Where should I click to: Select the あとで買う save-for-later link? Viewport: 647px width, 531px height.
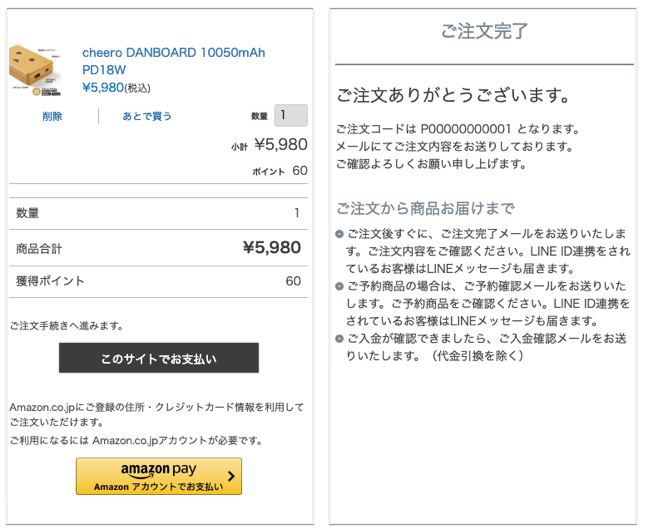(x=147, y=116)
